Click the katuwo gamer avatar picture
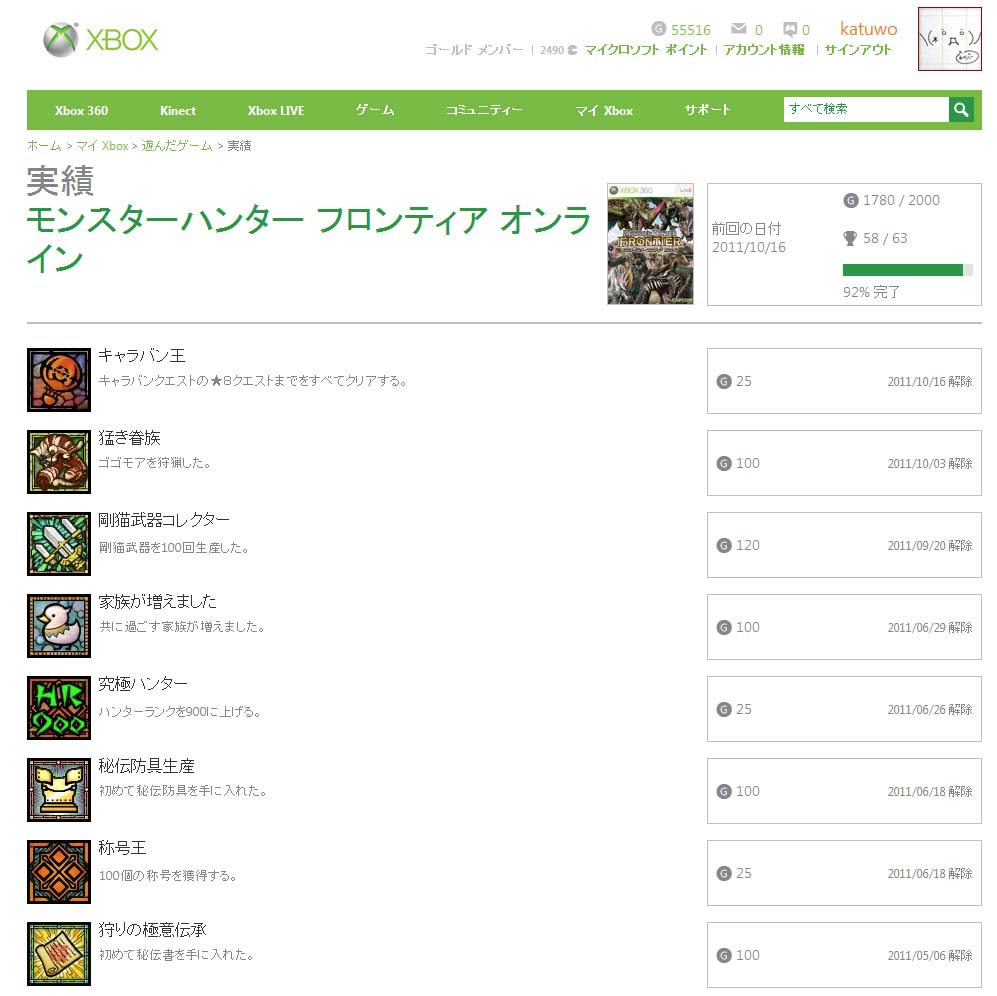The image size is (997, 996). 949,39
